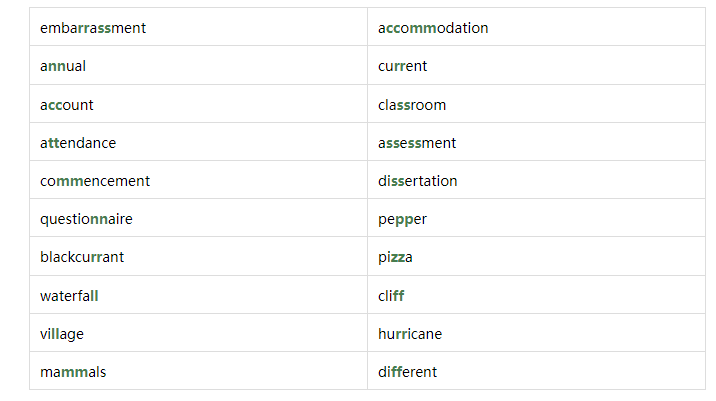
Task: Select the assessment cell
Action: click(537, 142)
